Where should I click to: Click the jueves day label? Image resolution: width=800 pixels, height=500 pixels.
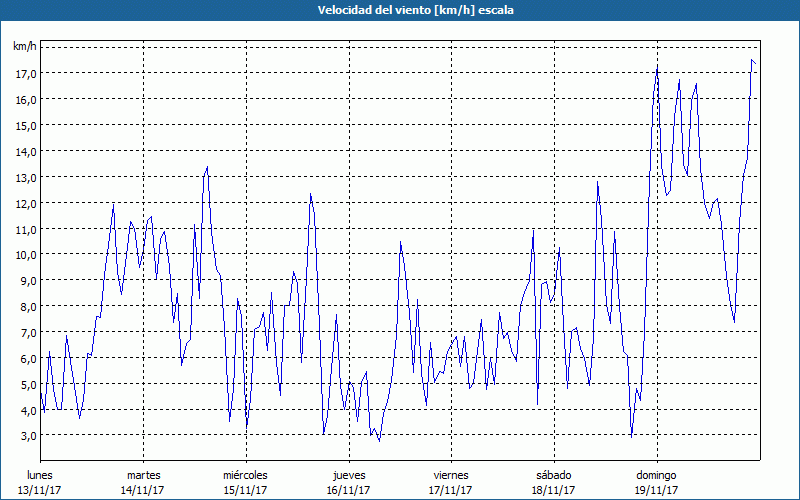pos(348,474)
